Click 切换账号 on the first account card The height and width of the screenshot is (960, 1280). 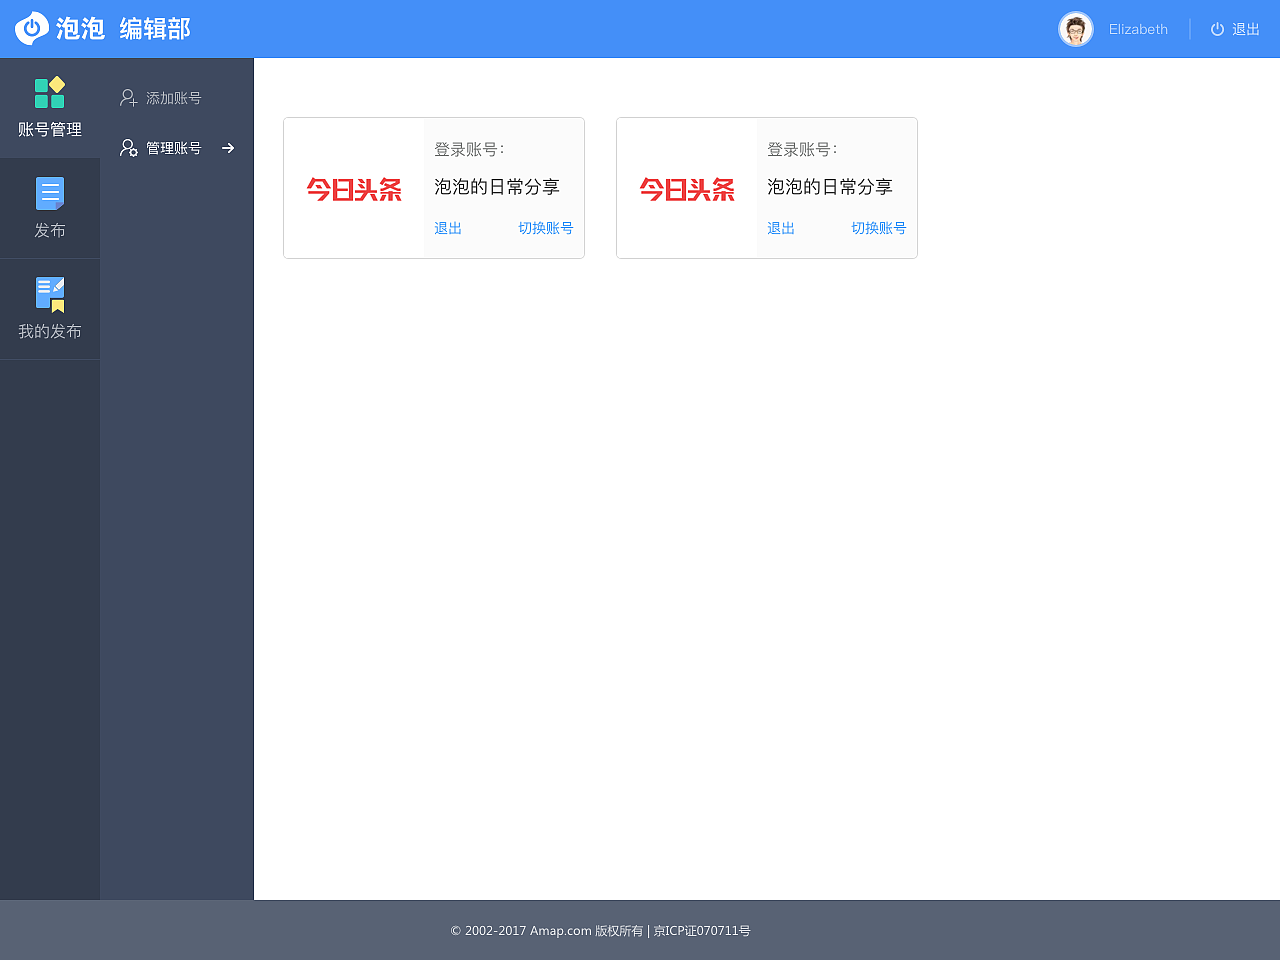click(546, 228)
